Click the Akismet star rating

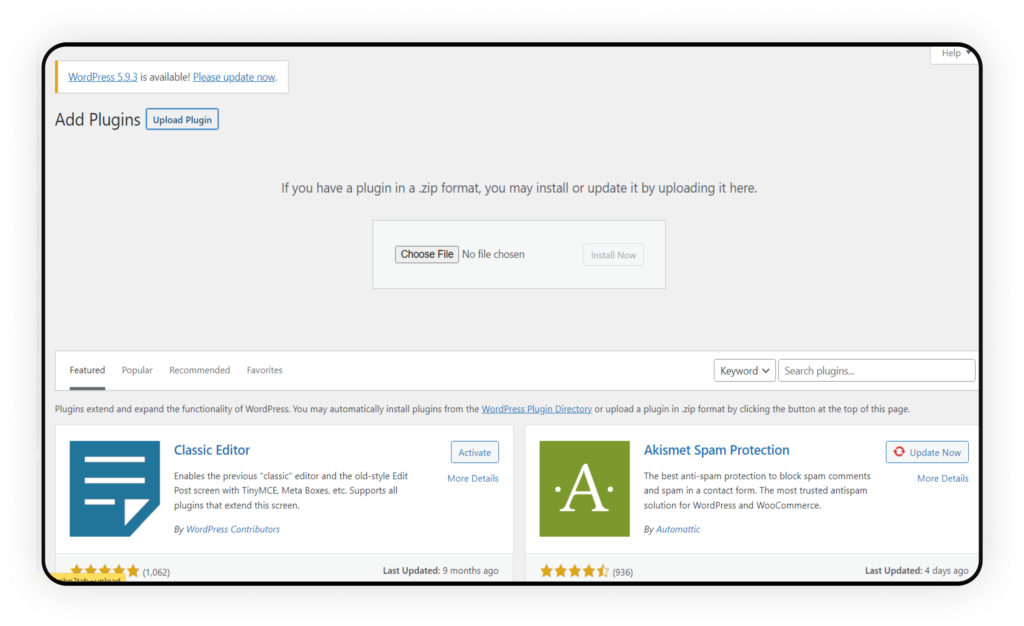click(574, 572)
